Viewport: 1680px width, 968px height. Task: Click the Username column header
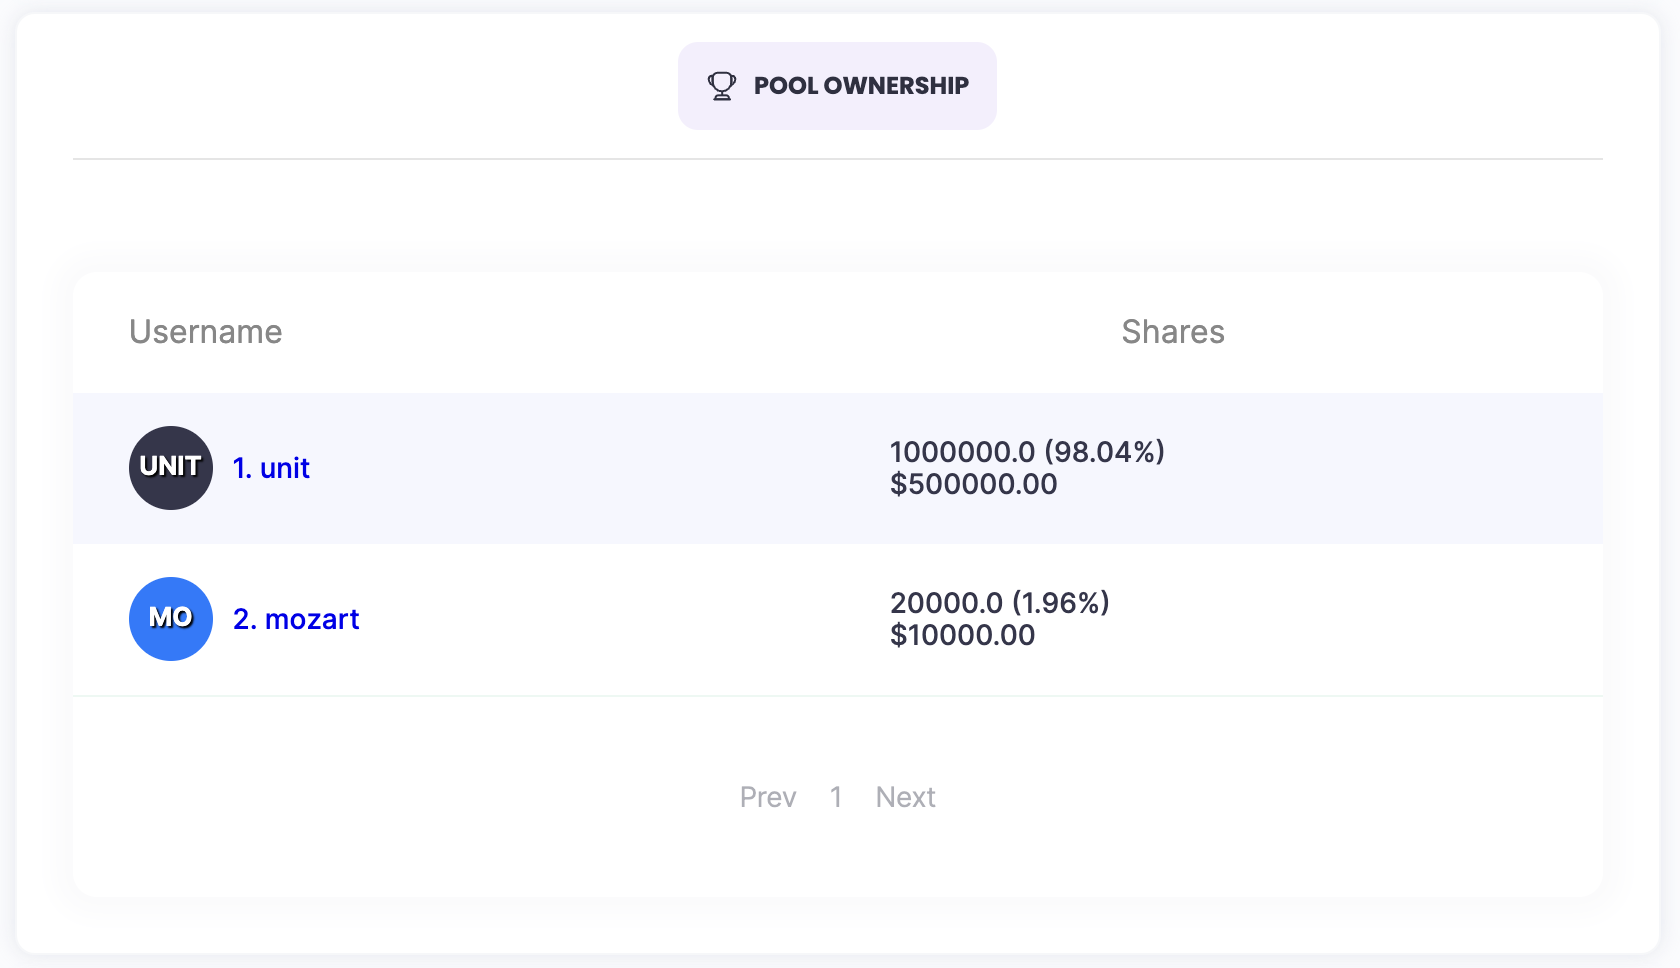tap(205, 332)
